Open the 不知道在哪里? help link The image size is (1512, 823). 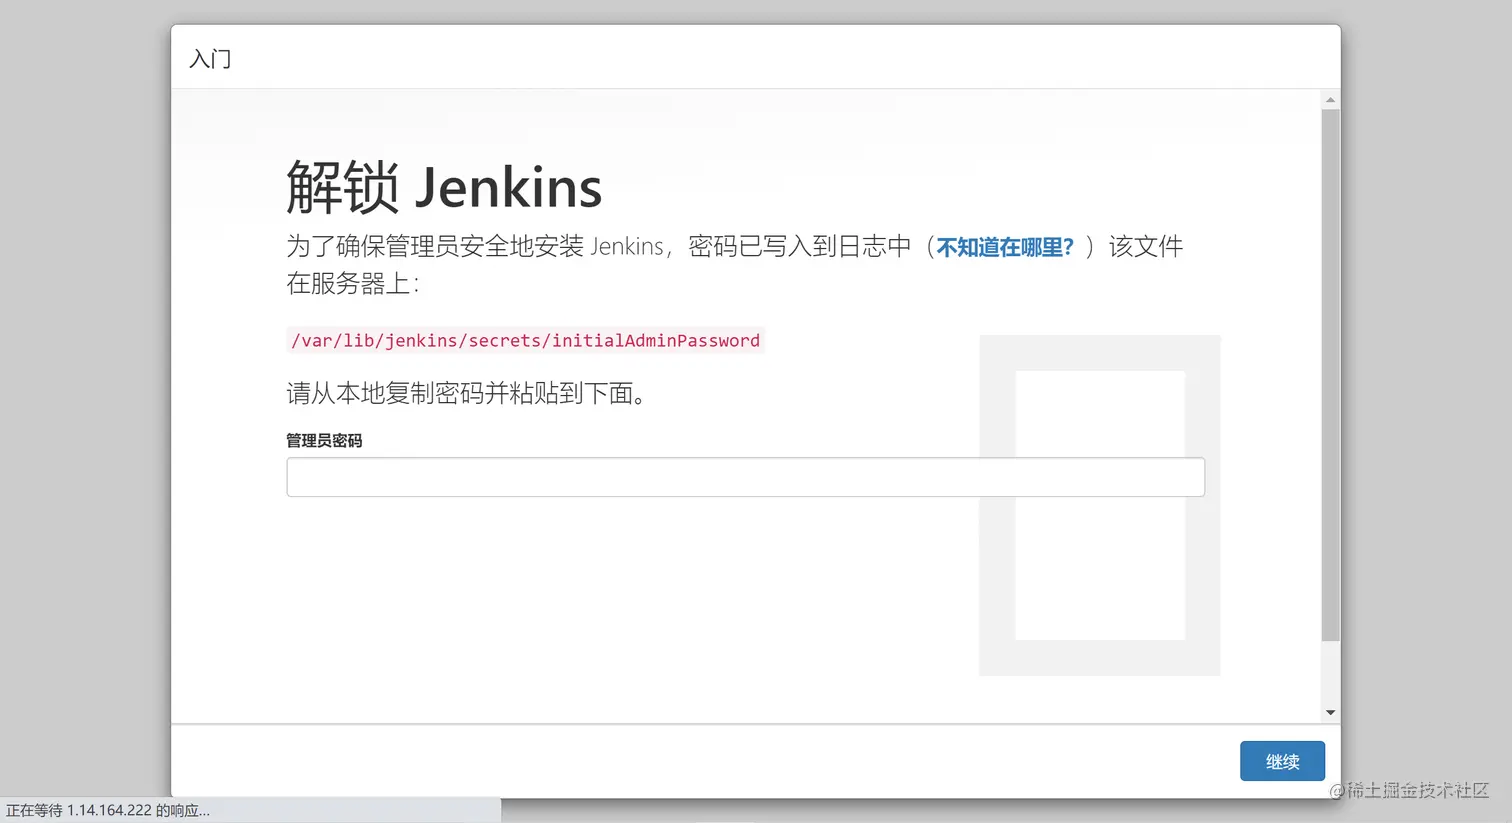coord(1004,247)
